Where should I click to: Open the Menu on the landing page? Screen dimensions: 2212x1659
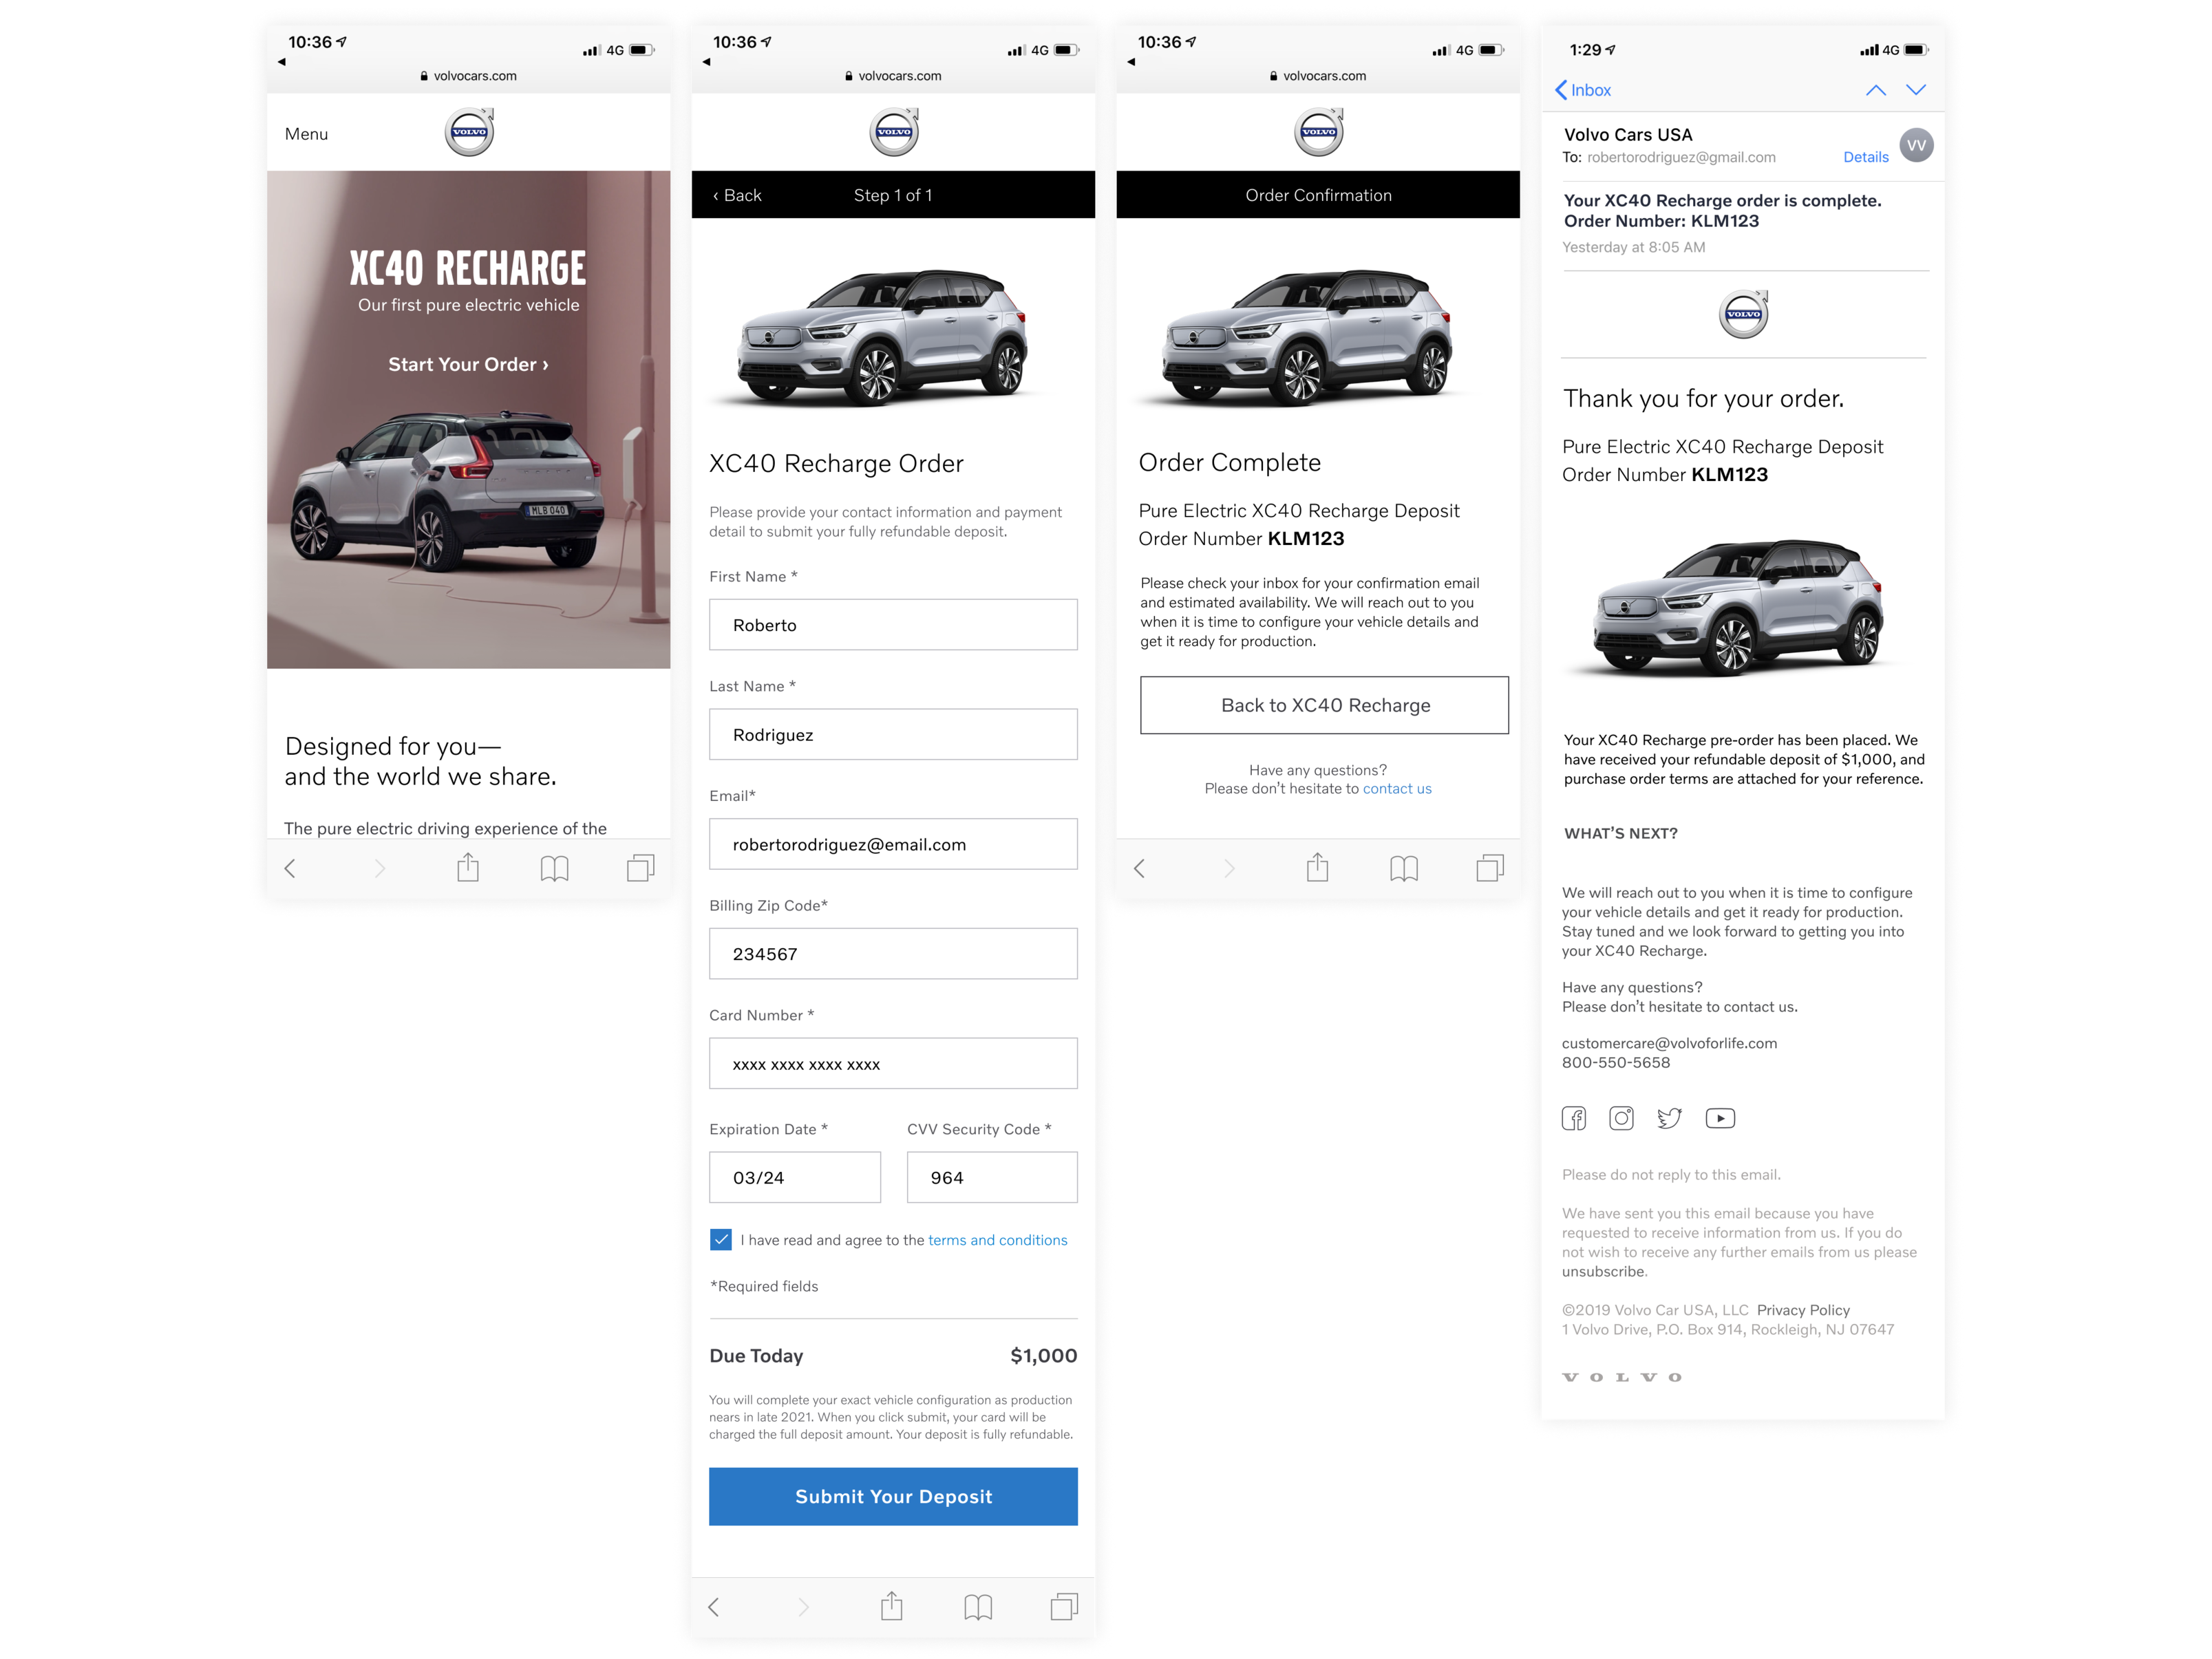[x=306, y=134]
